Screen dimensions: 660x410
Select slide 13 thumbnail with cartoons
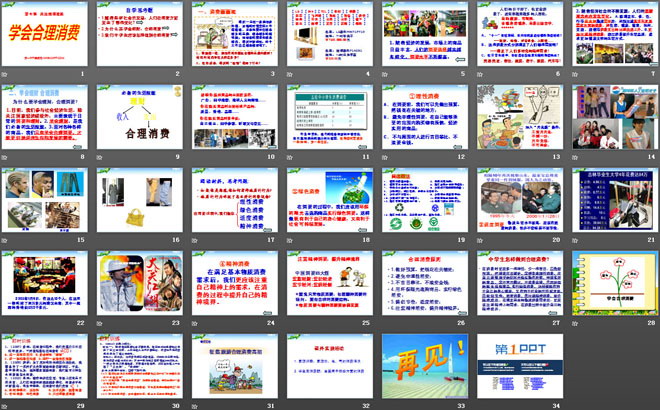pos(520,117)
